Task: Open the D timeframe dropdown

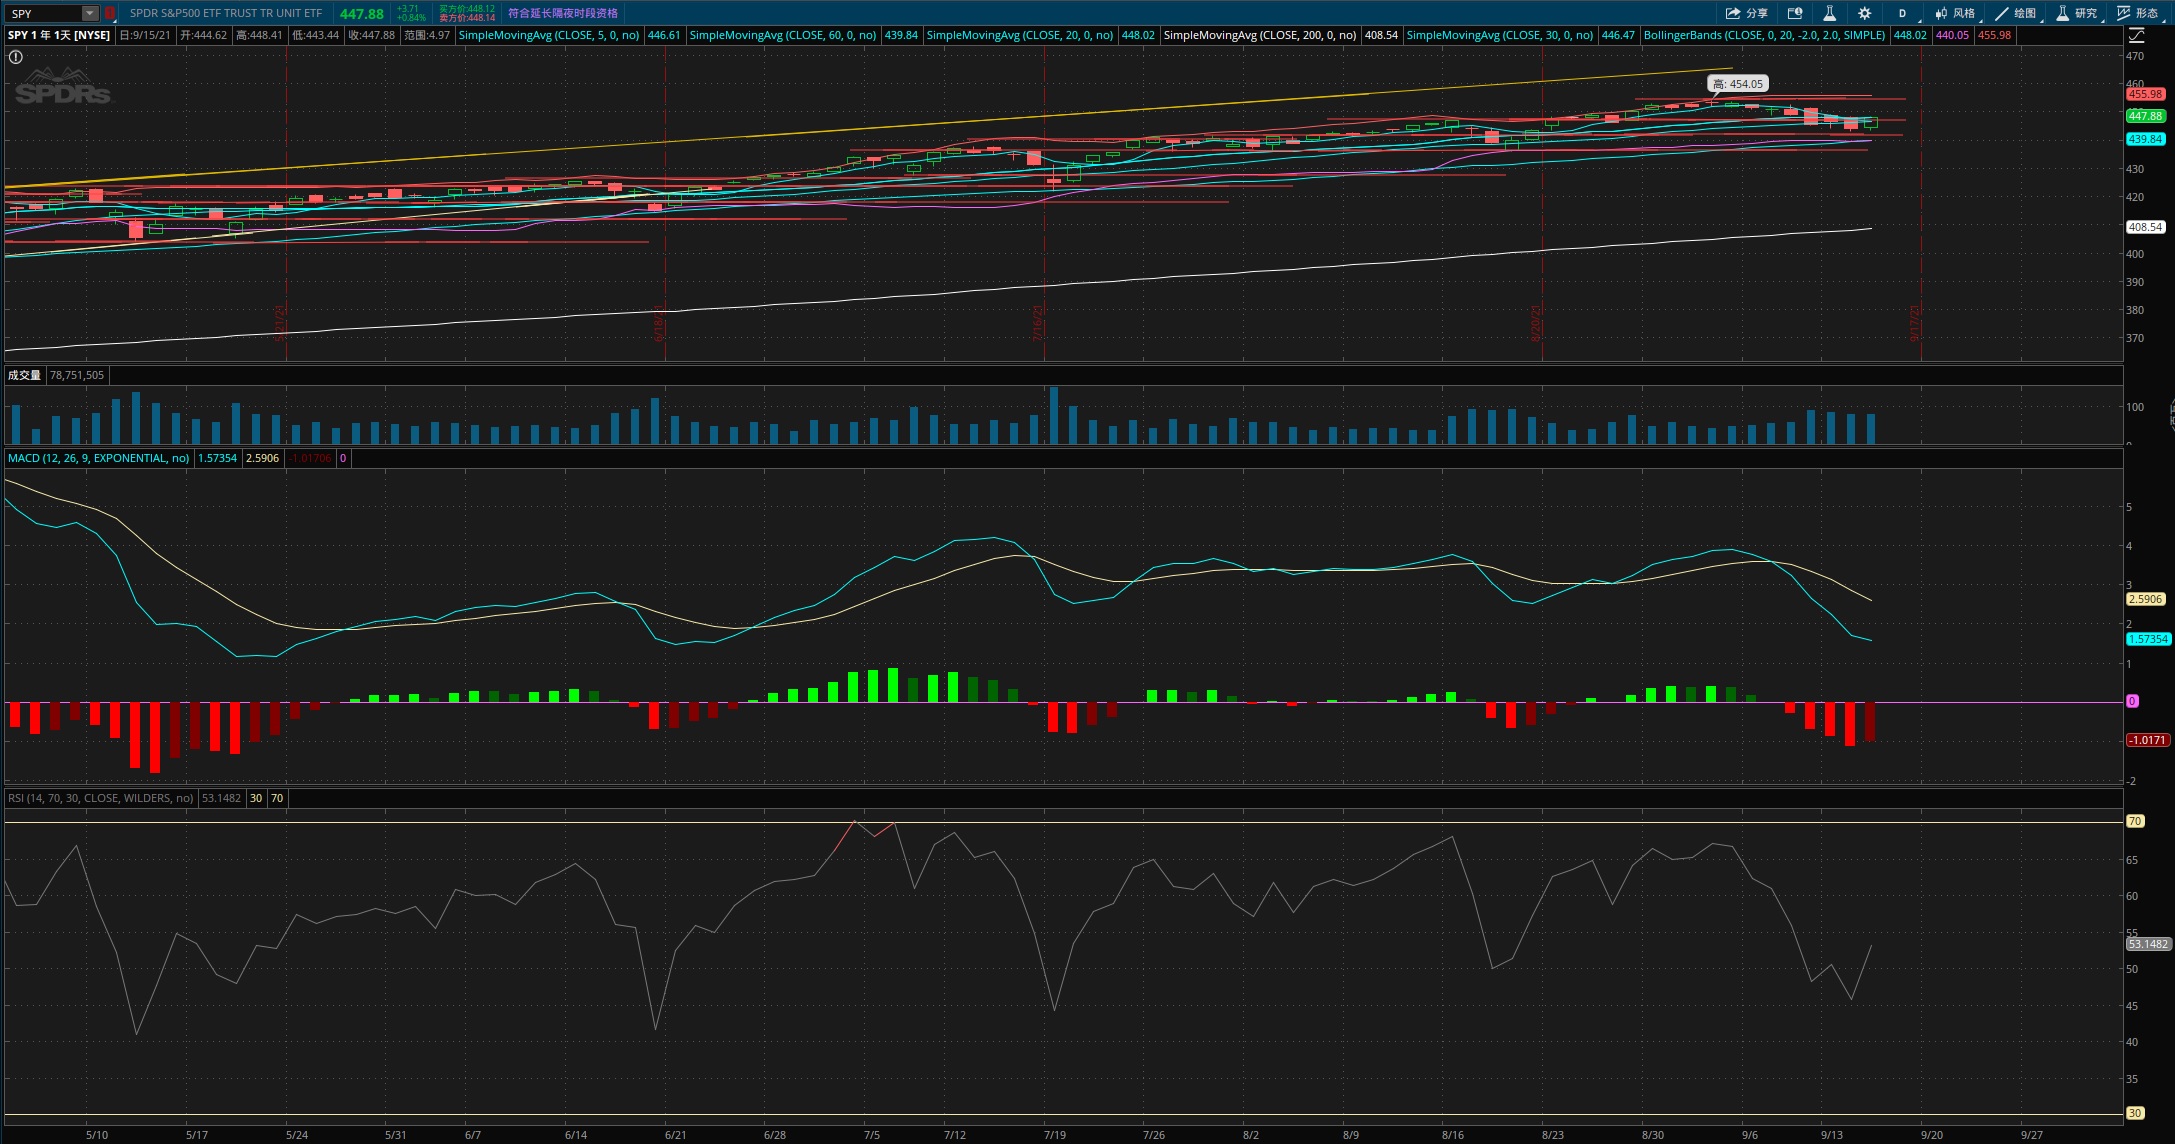Action: [1904, 13]
